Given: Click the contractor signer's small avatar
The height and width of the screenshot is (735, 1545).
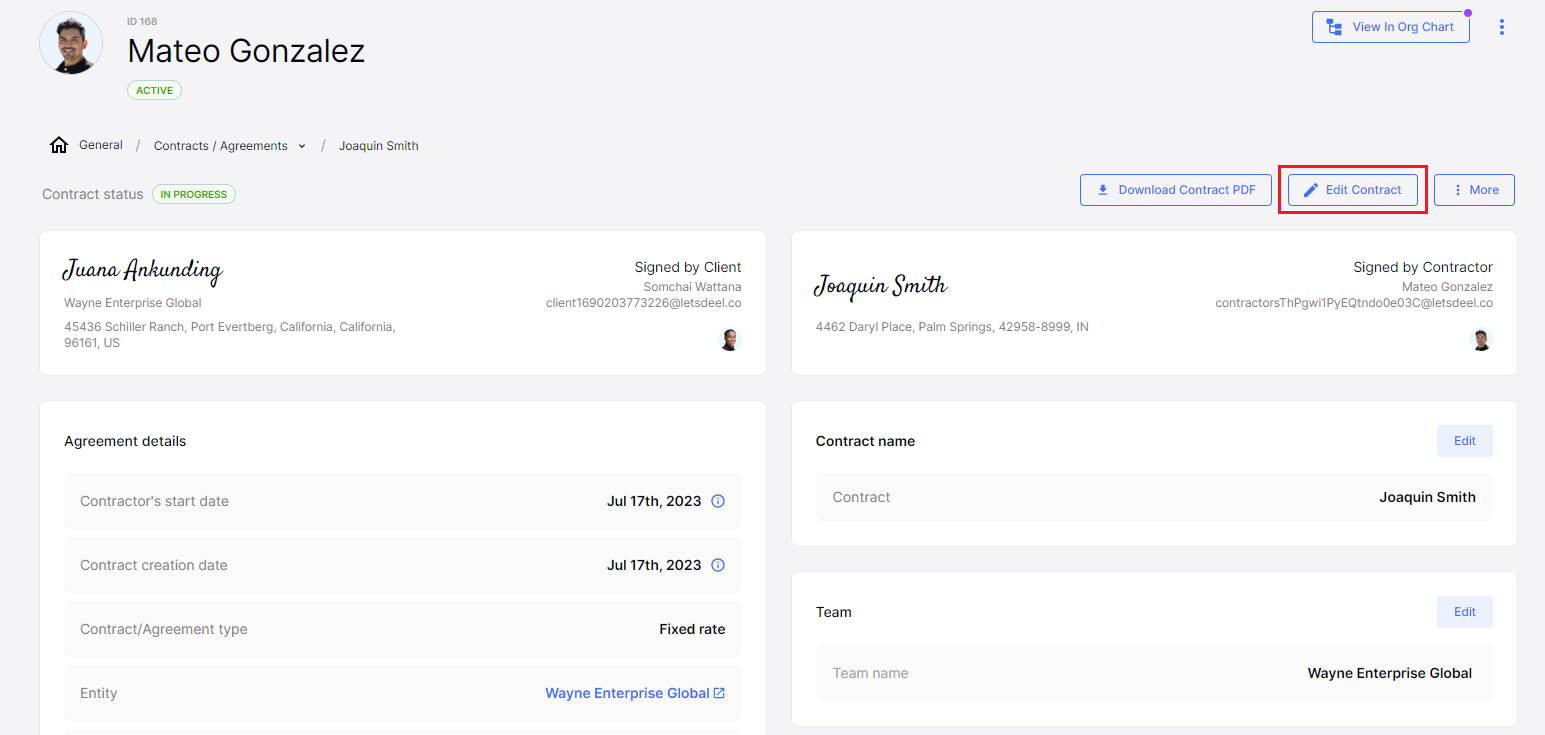Looking at the screenshot, I should point(1481,340).
